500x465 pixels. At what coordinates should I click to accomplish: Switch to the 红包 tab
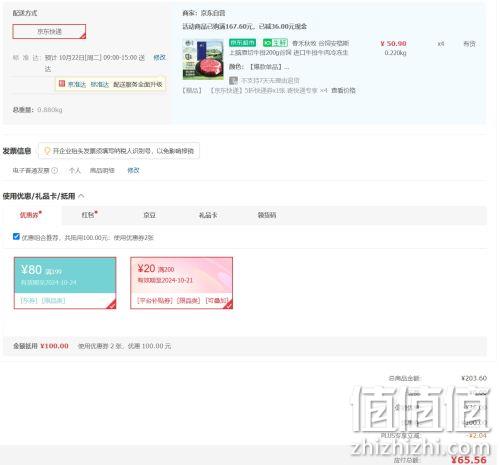[89, 215]
